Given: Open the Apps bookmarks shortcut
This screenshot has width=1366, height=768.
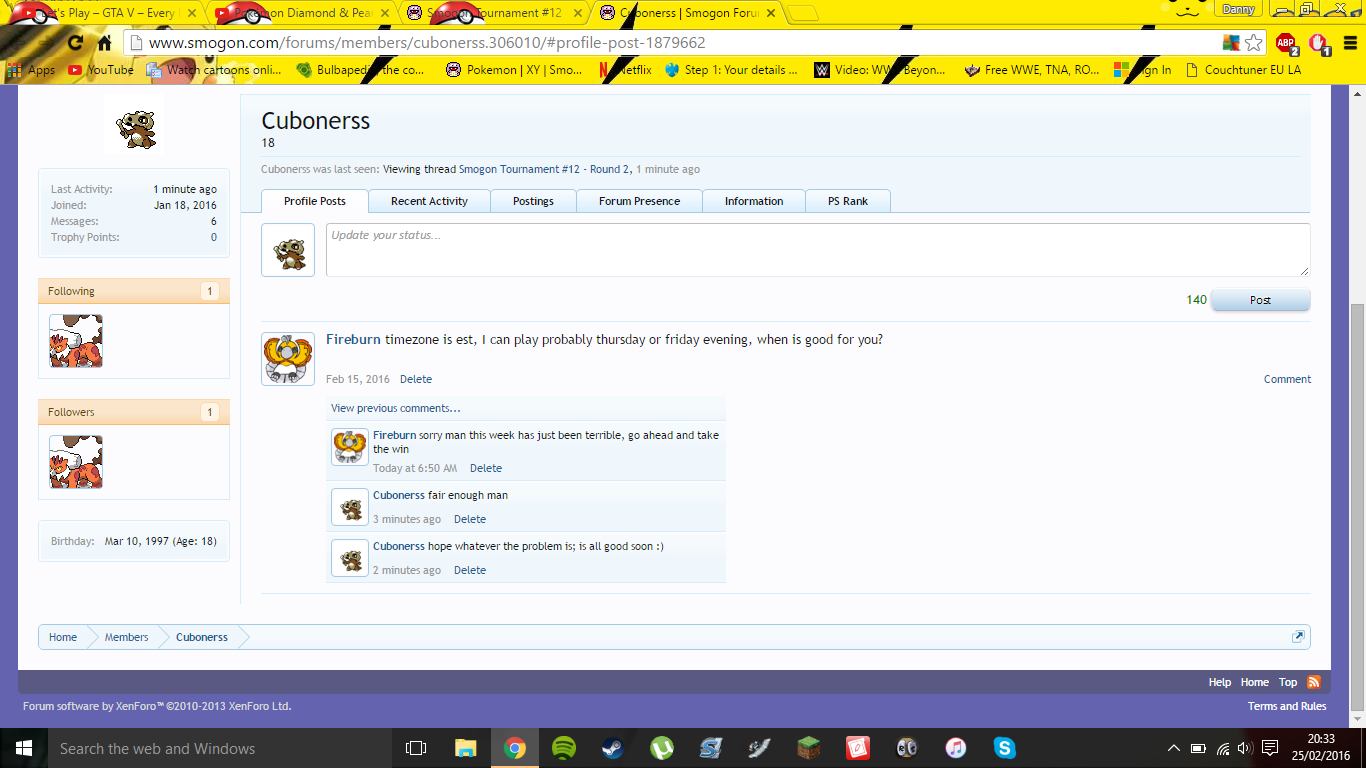Looking at the screenshot, I should (31, 70).
